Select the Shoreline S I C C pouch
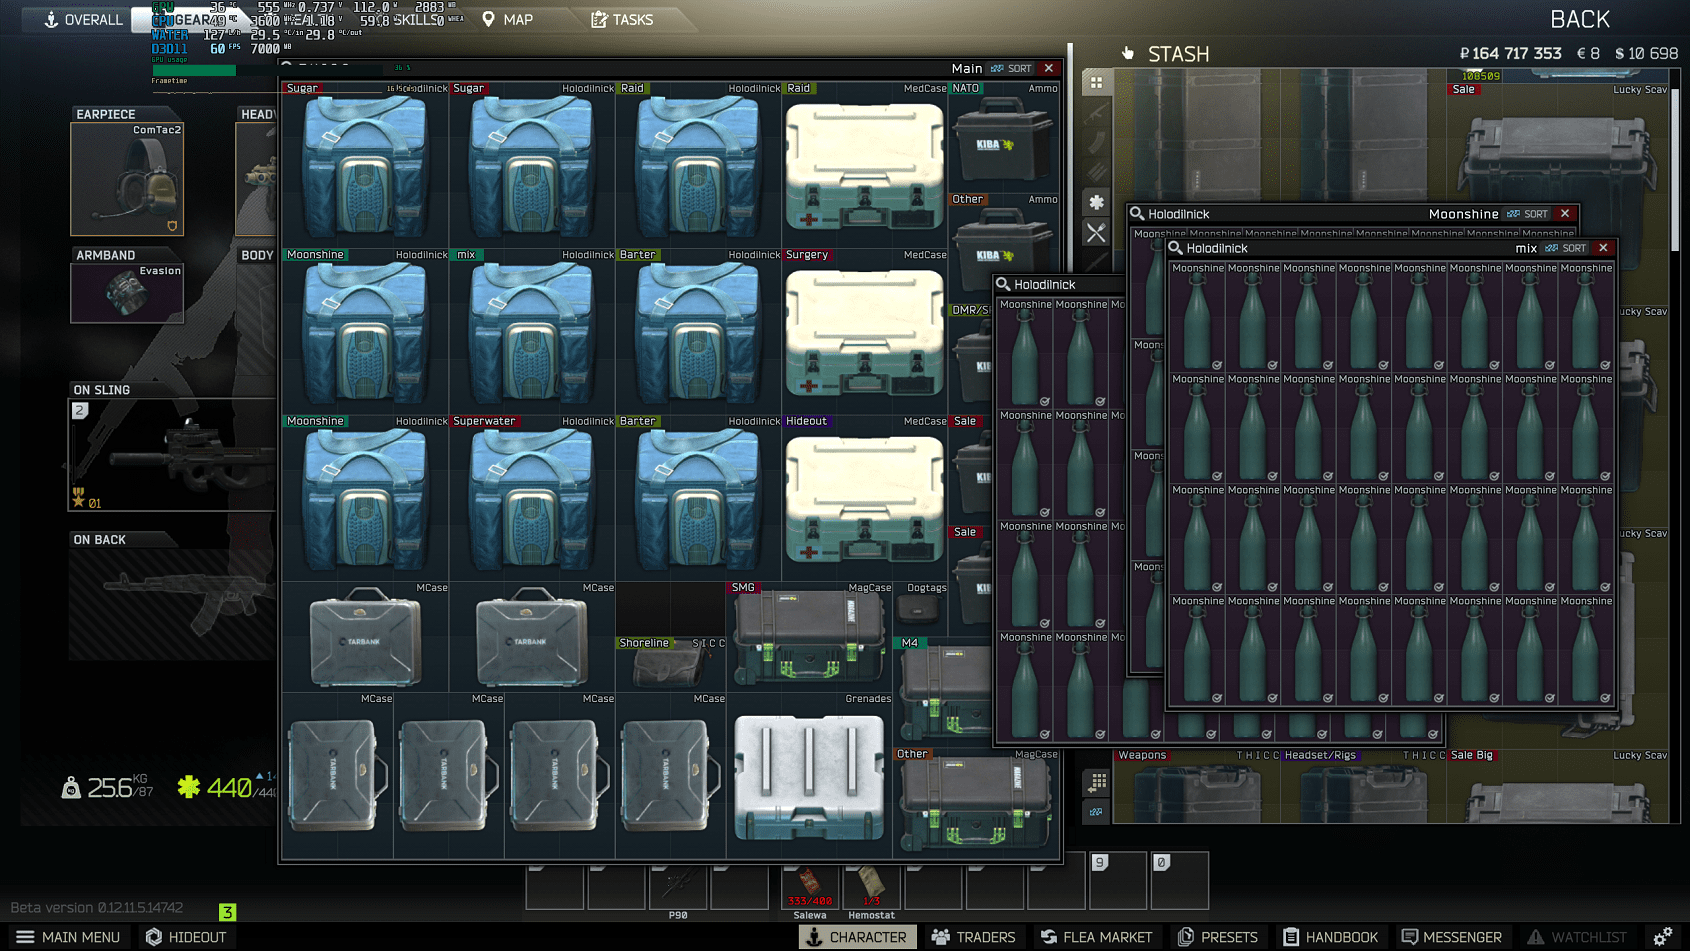 click(671, 664)
